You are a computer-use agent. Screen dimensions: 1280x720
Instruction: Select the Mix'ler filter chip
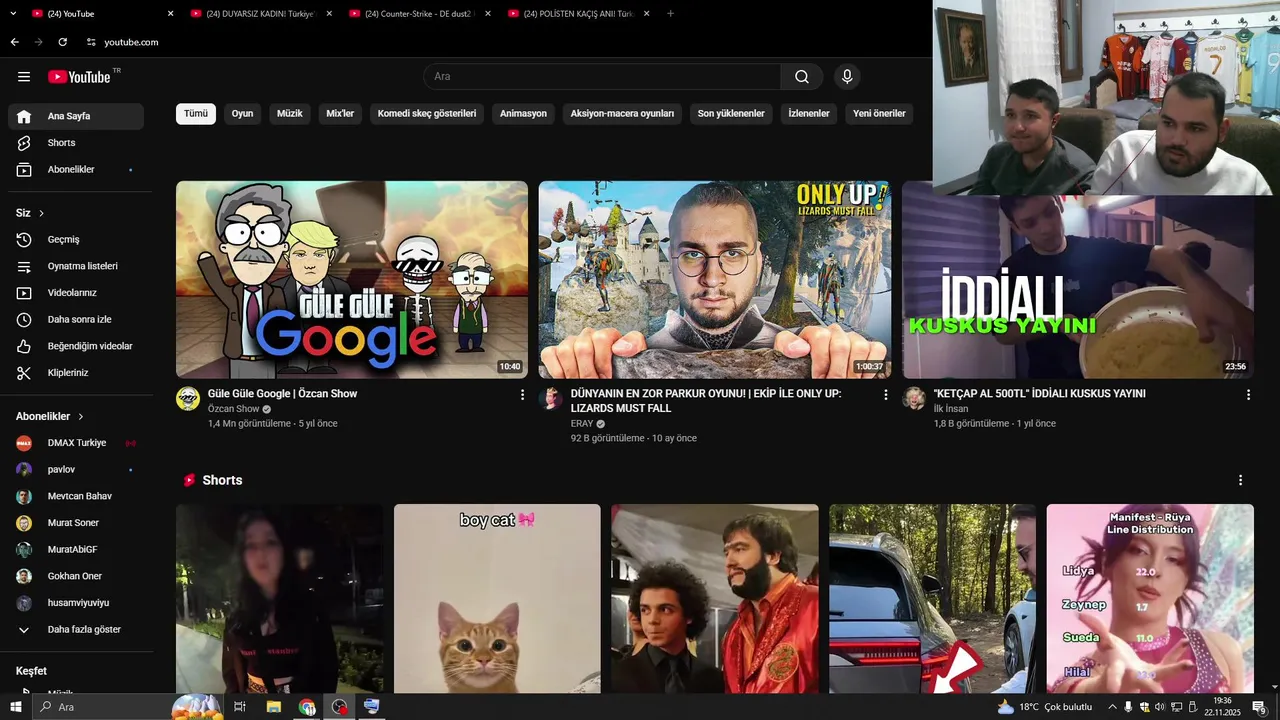pos(340,114)
